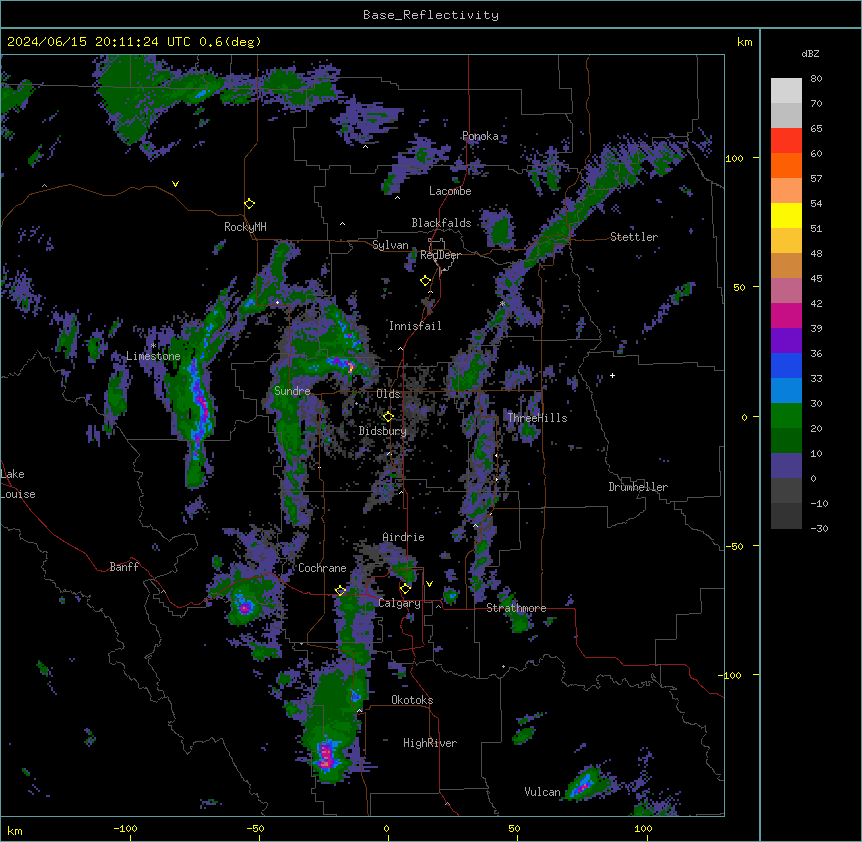Select the Sundre label
Viewport: 862px width, 842px height.
click(x=292, y=391)
